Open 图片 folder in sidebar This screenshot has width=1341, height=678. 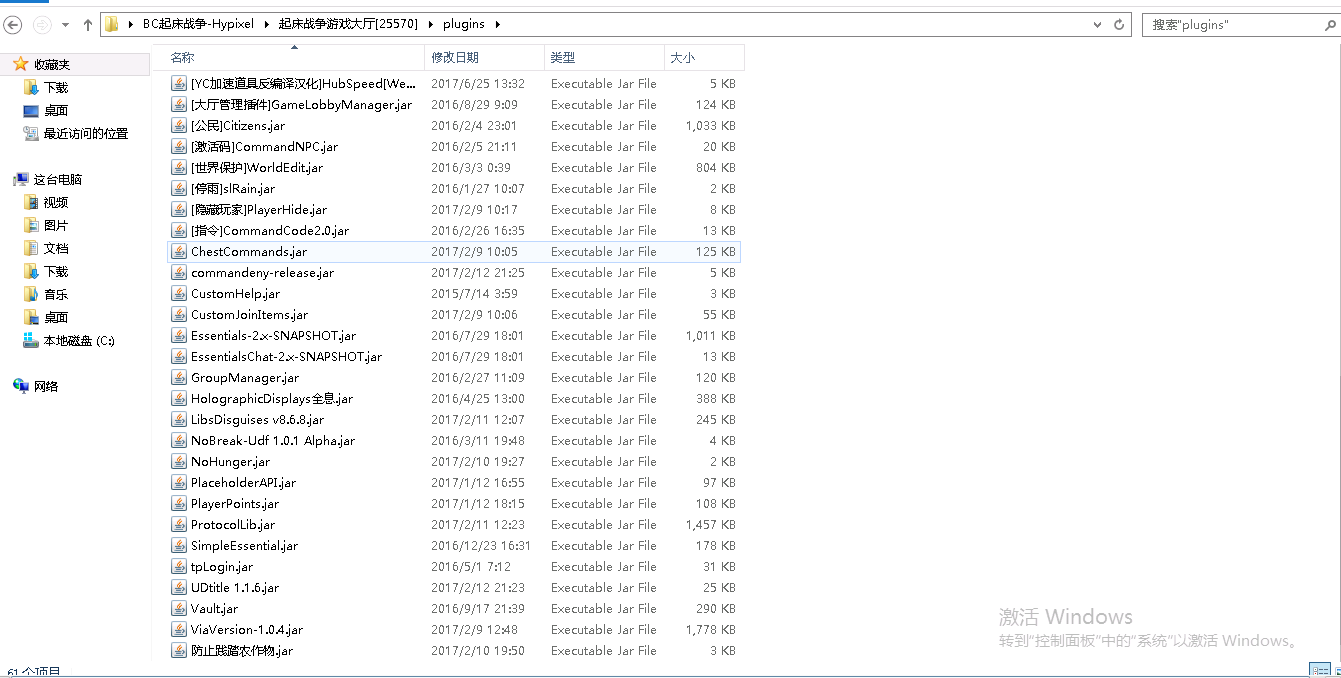55,226
